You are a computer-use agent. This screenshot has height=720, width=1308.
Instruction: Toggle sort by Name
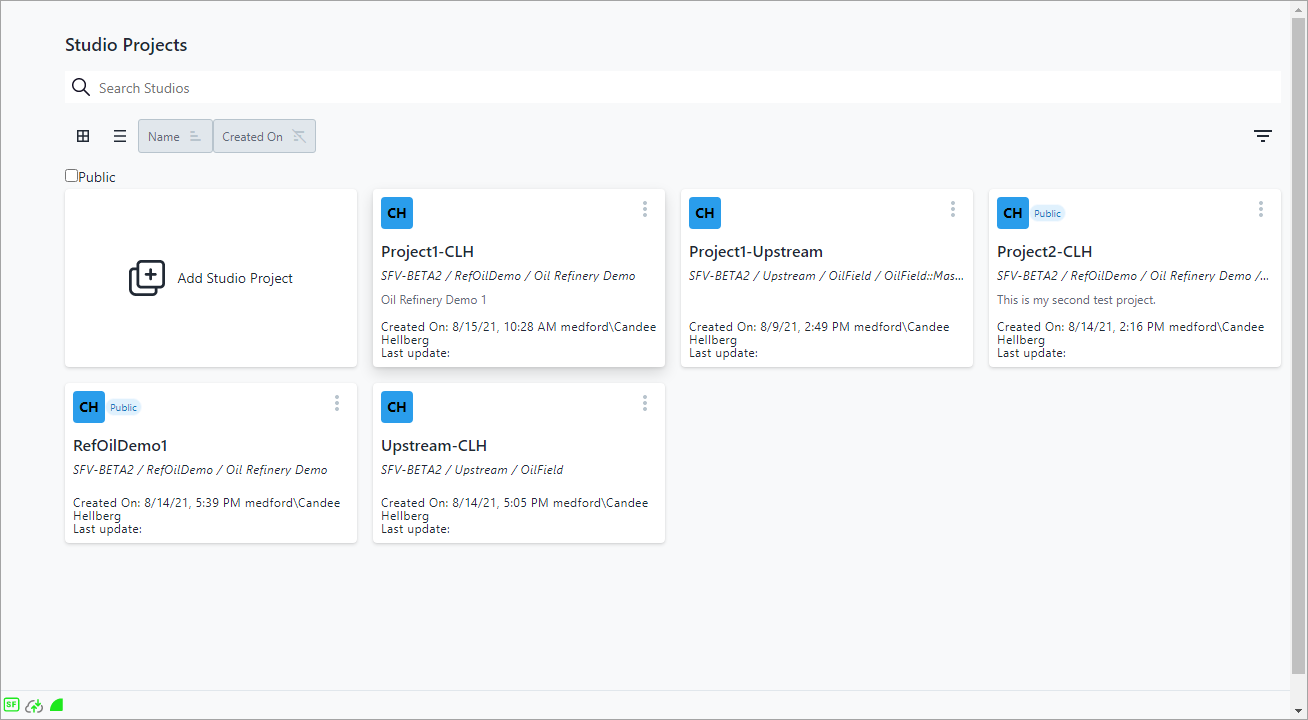pos(175,136)
